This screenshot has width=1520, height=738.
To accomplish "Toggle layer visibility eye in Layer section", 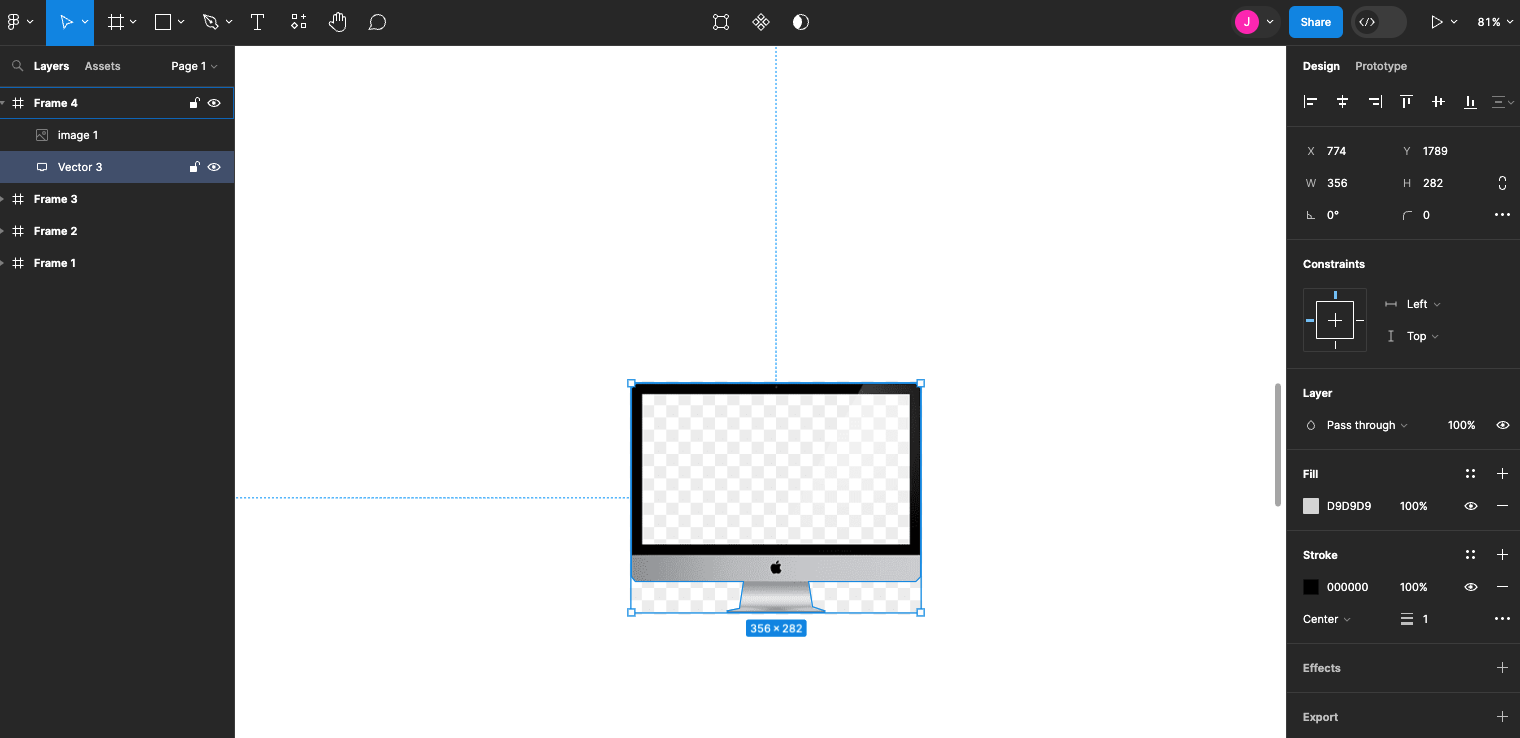I will 1502,425.
